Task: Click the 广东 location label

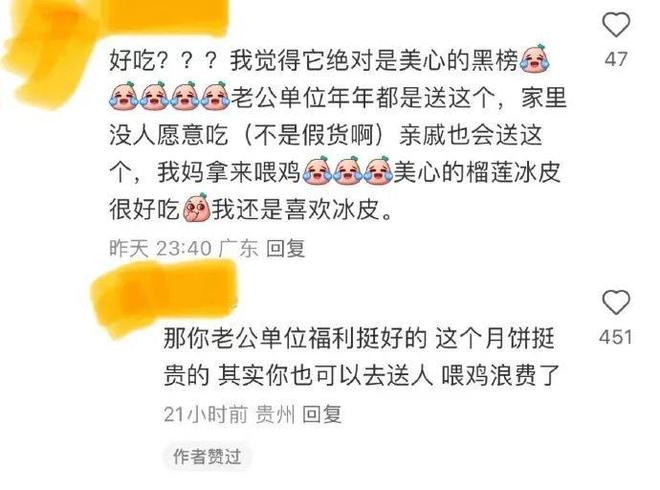Action: click(238, 248)
